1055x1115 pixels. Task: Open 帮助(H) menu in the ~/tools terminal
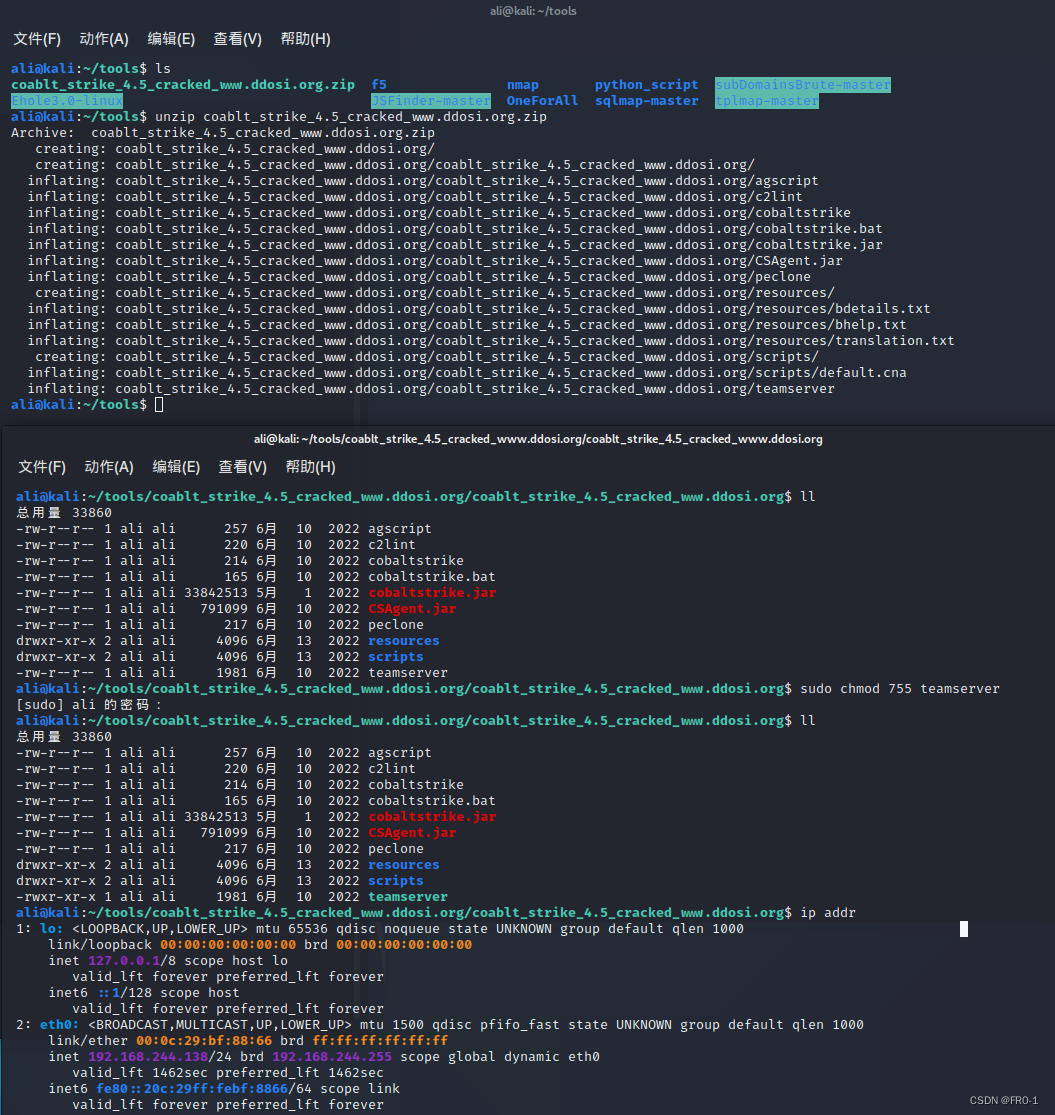(305, 39)
